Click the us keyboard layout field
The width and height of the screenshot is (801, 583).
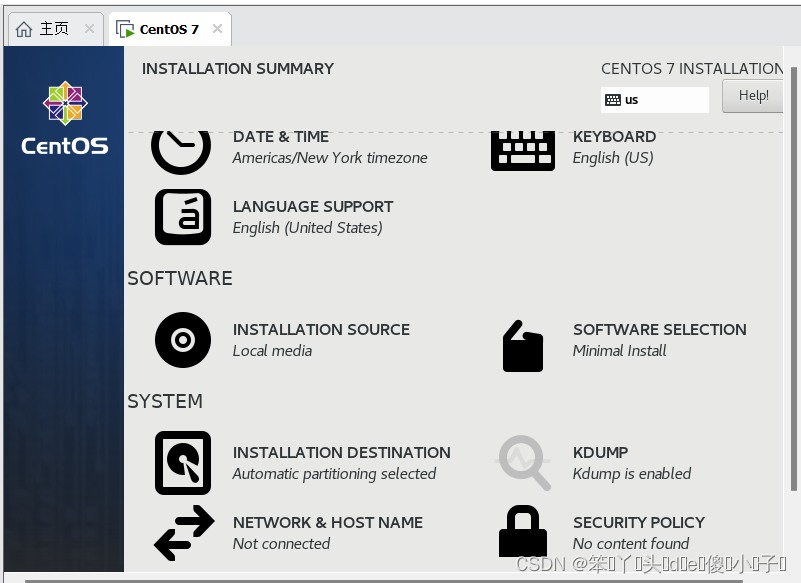pyautogui.click(x=655, y=100)
